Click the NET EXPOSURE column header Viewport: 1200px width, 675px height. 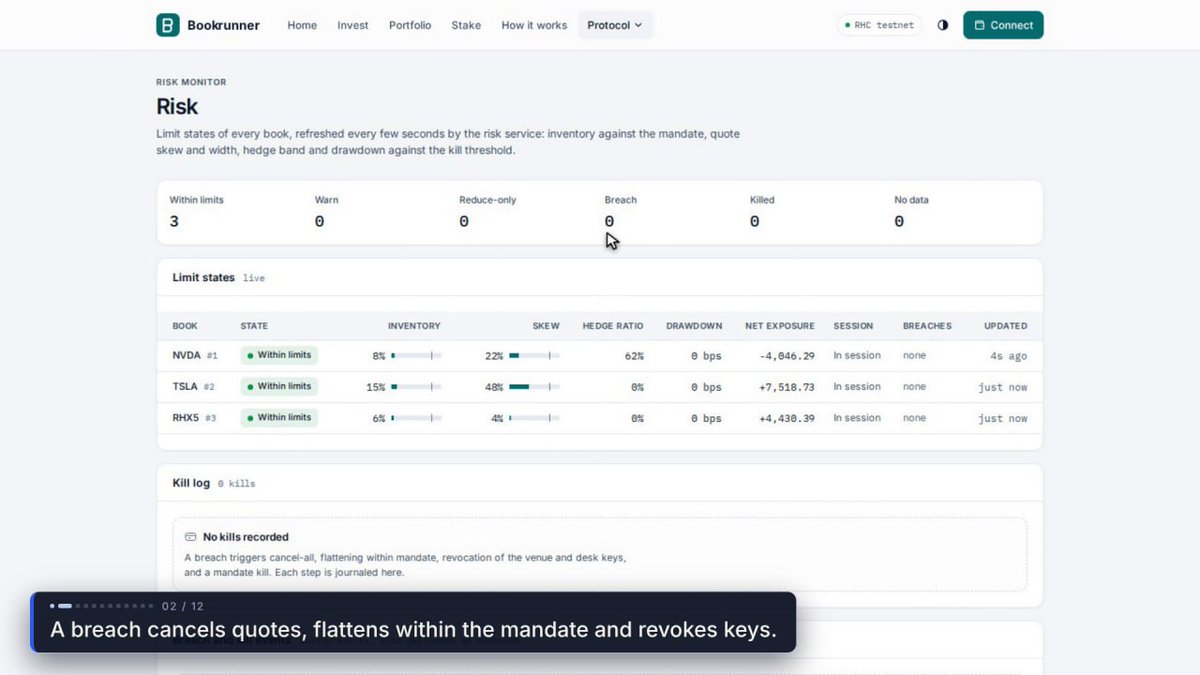pos(780,326)
